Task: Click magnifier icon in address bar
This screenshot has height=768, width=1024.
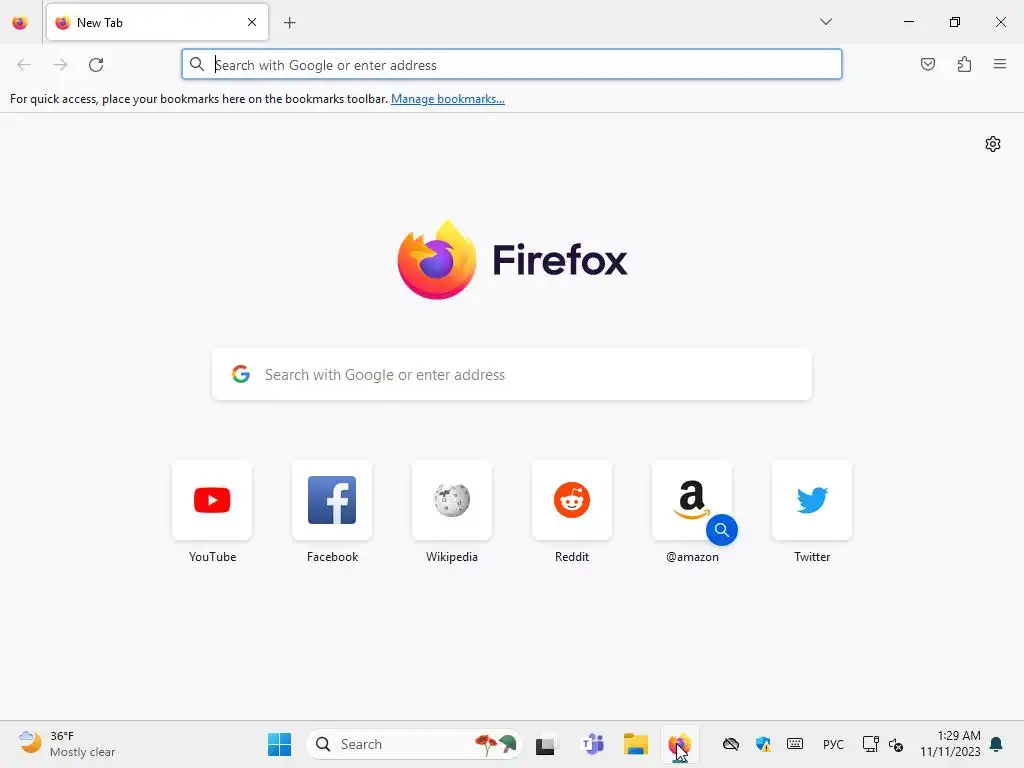Action: [x=197, y=64]
